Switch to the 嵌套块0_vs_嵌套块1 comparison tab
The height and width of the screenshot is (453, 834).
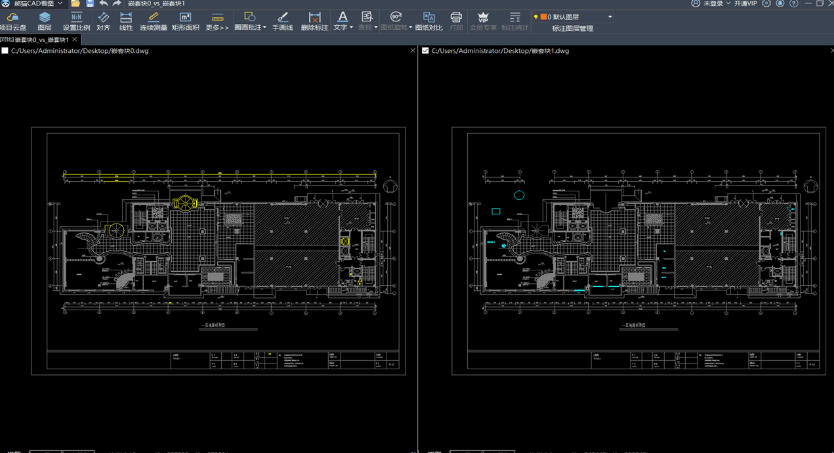(33, 39)
